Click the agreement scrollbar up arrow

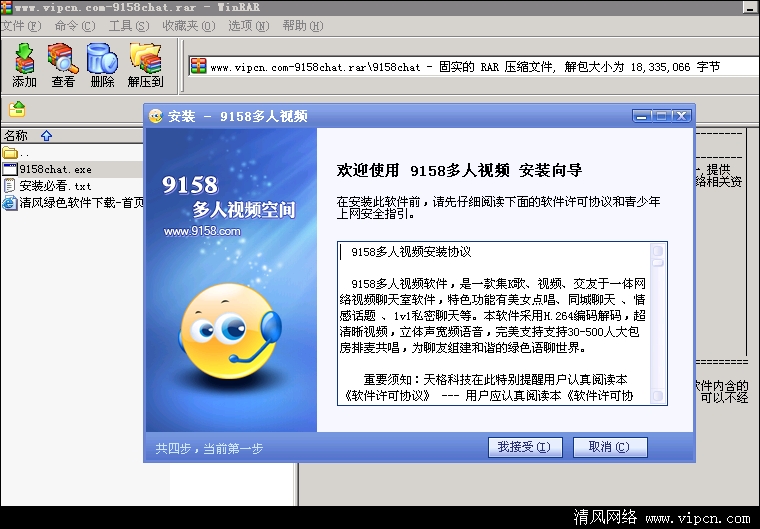(x=658, y=251)
